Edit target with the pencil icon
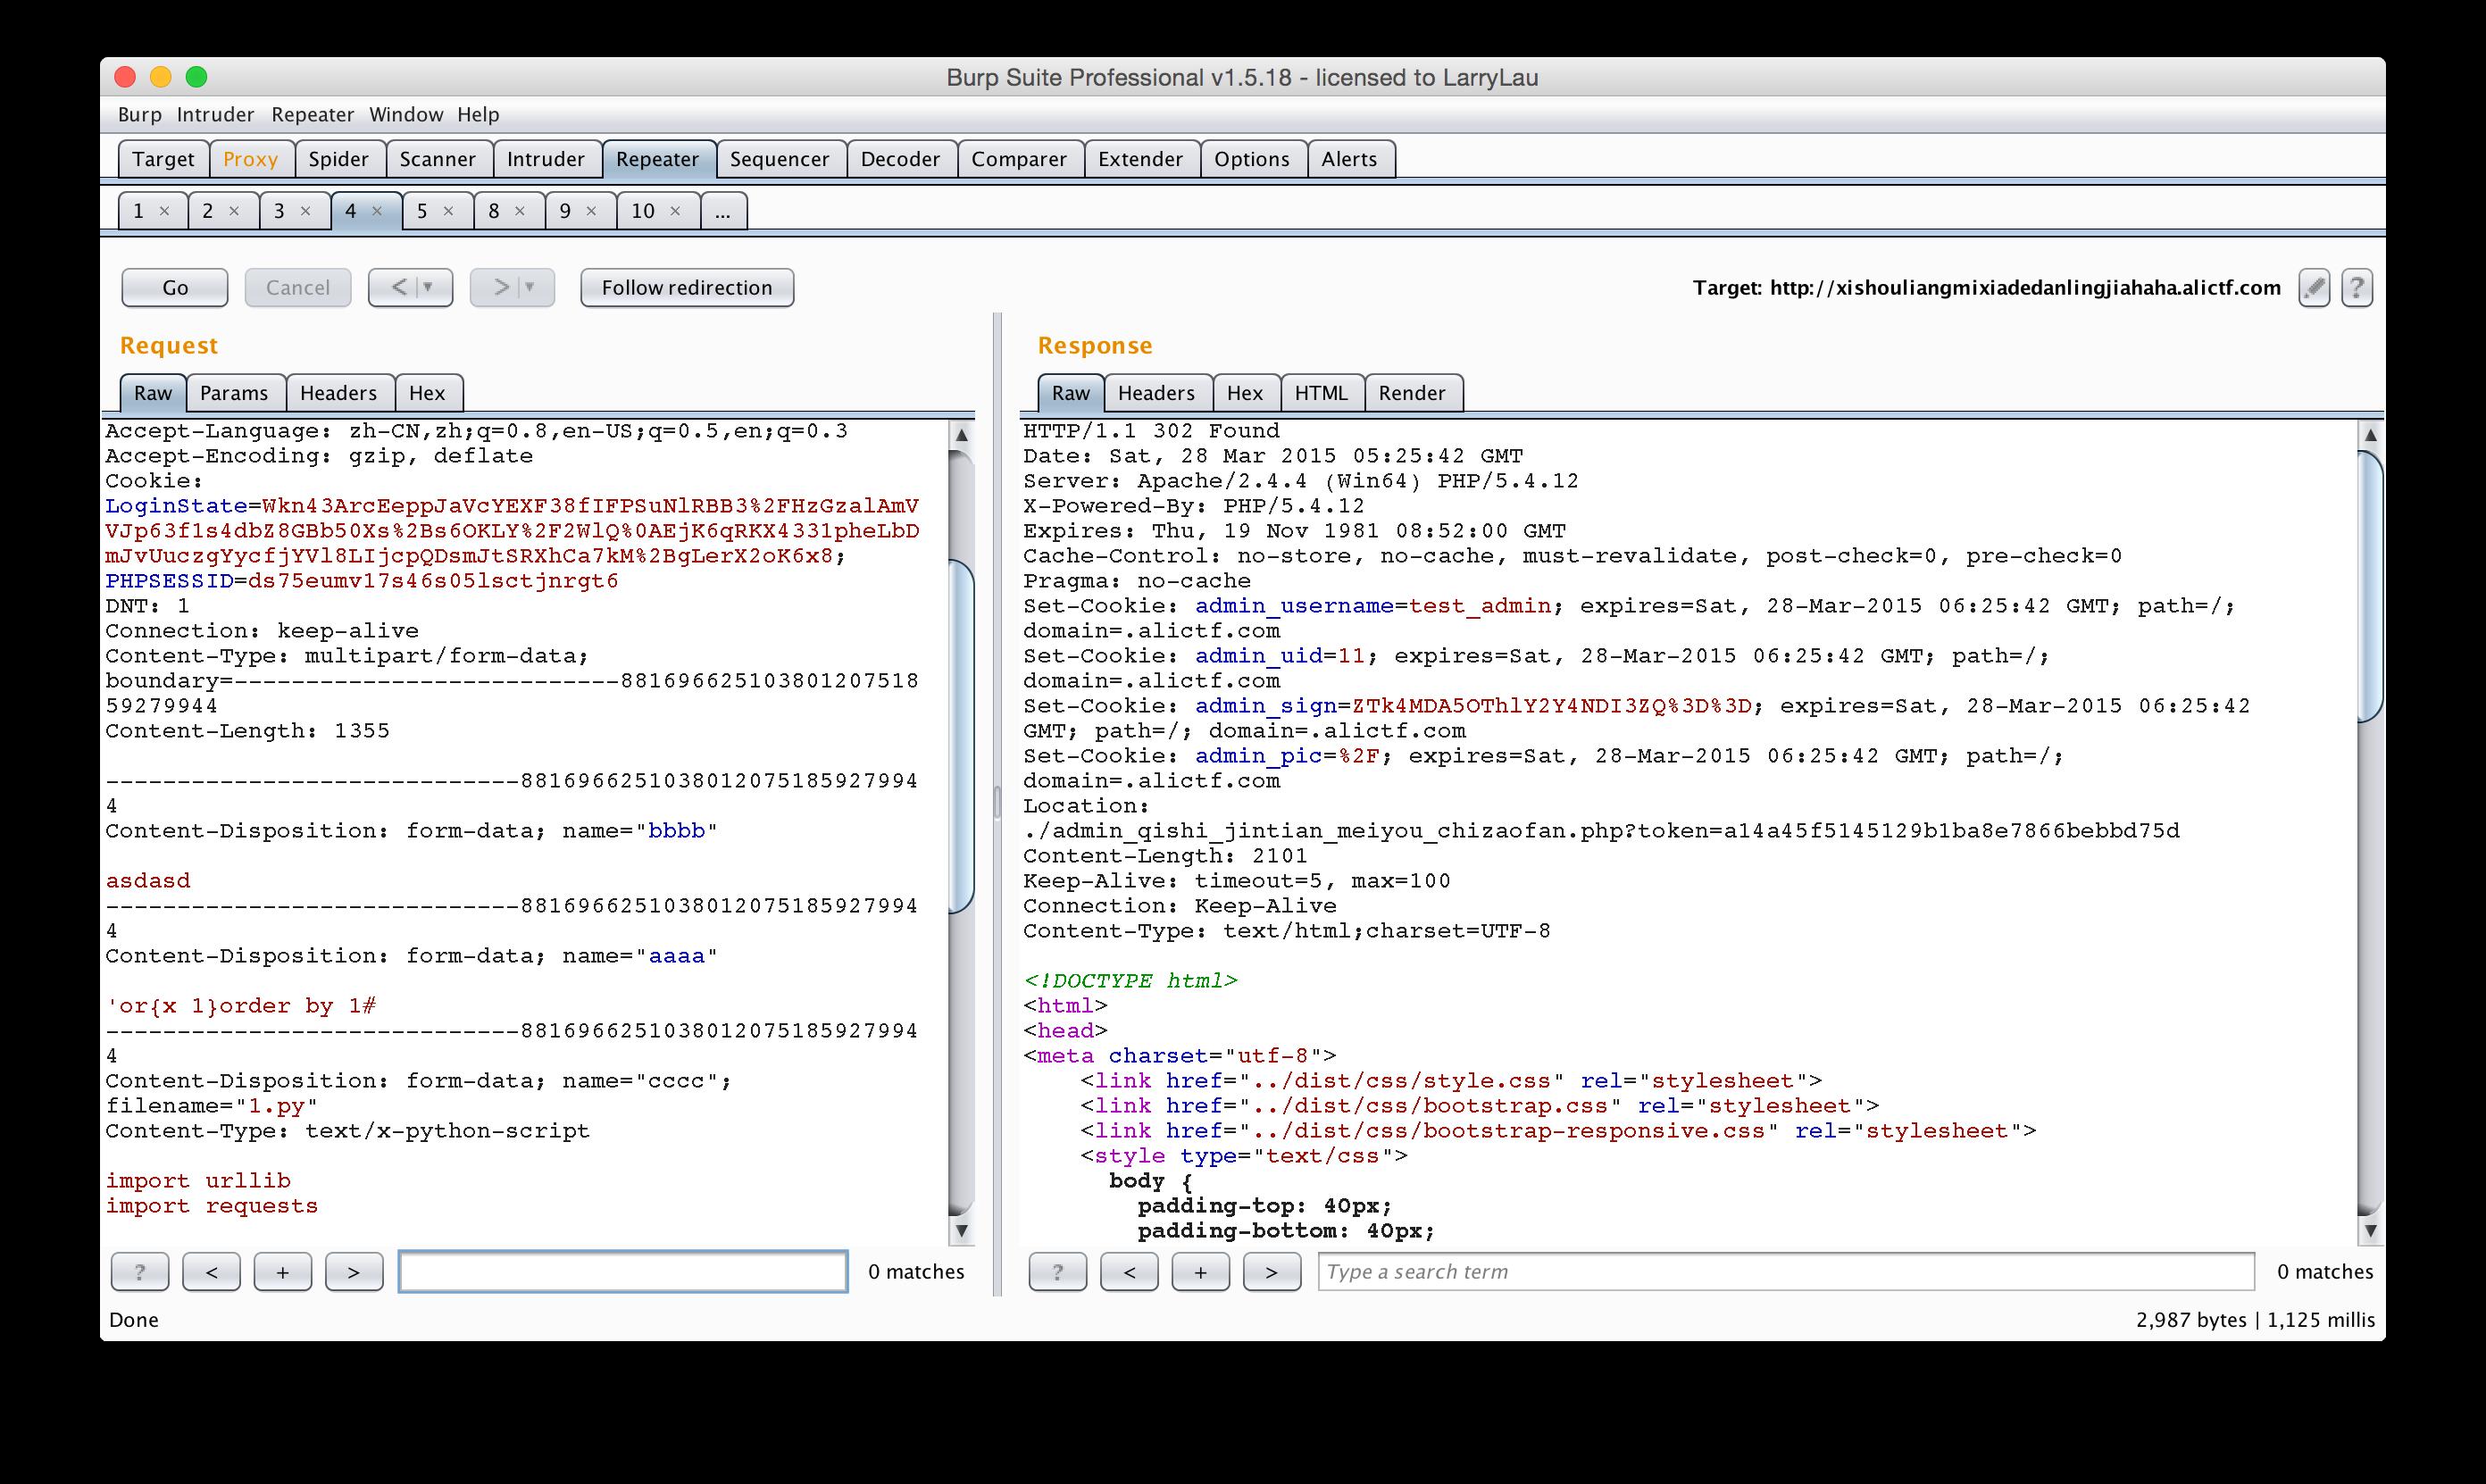 (x=2314, y=288)
